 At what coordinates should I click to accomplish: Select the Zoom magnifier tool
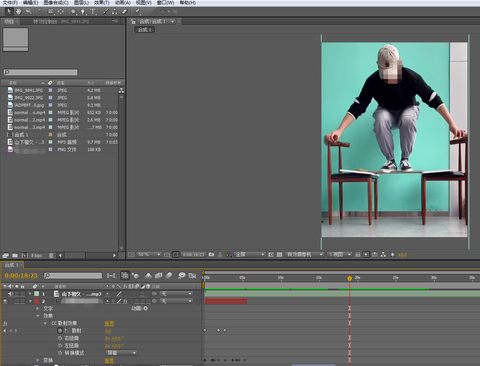29,11
